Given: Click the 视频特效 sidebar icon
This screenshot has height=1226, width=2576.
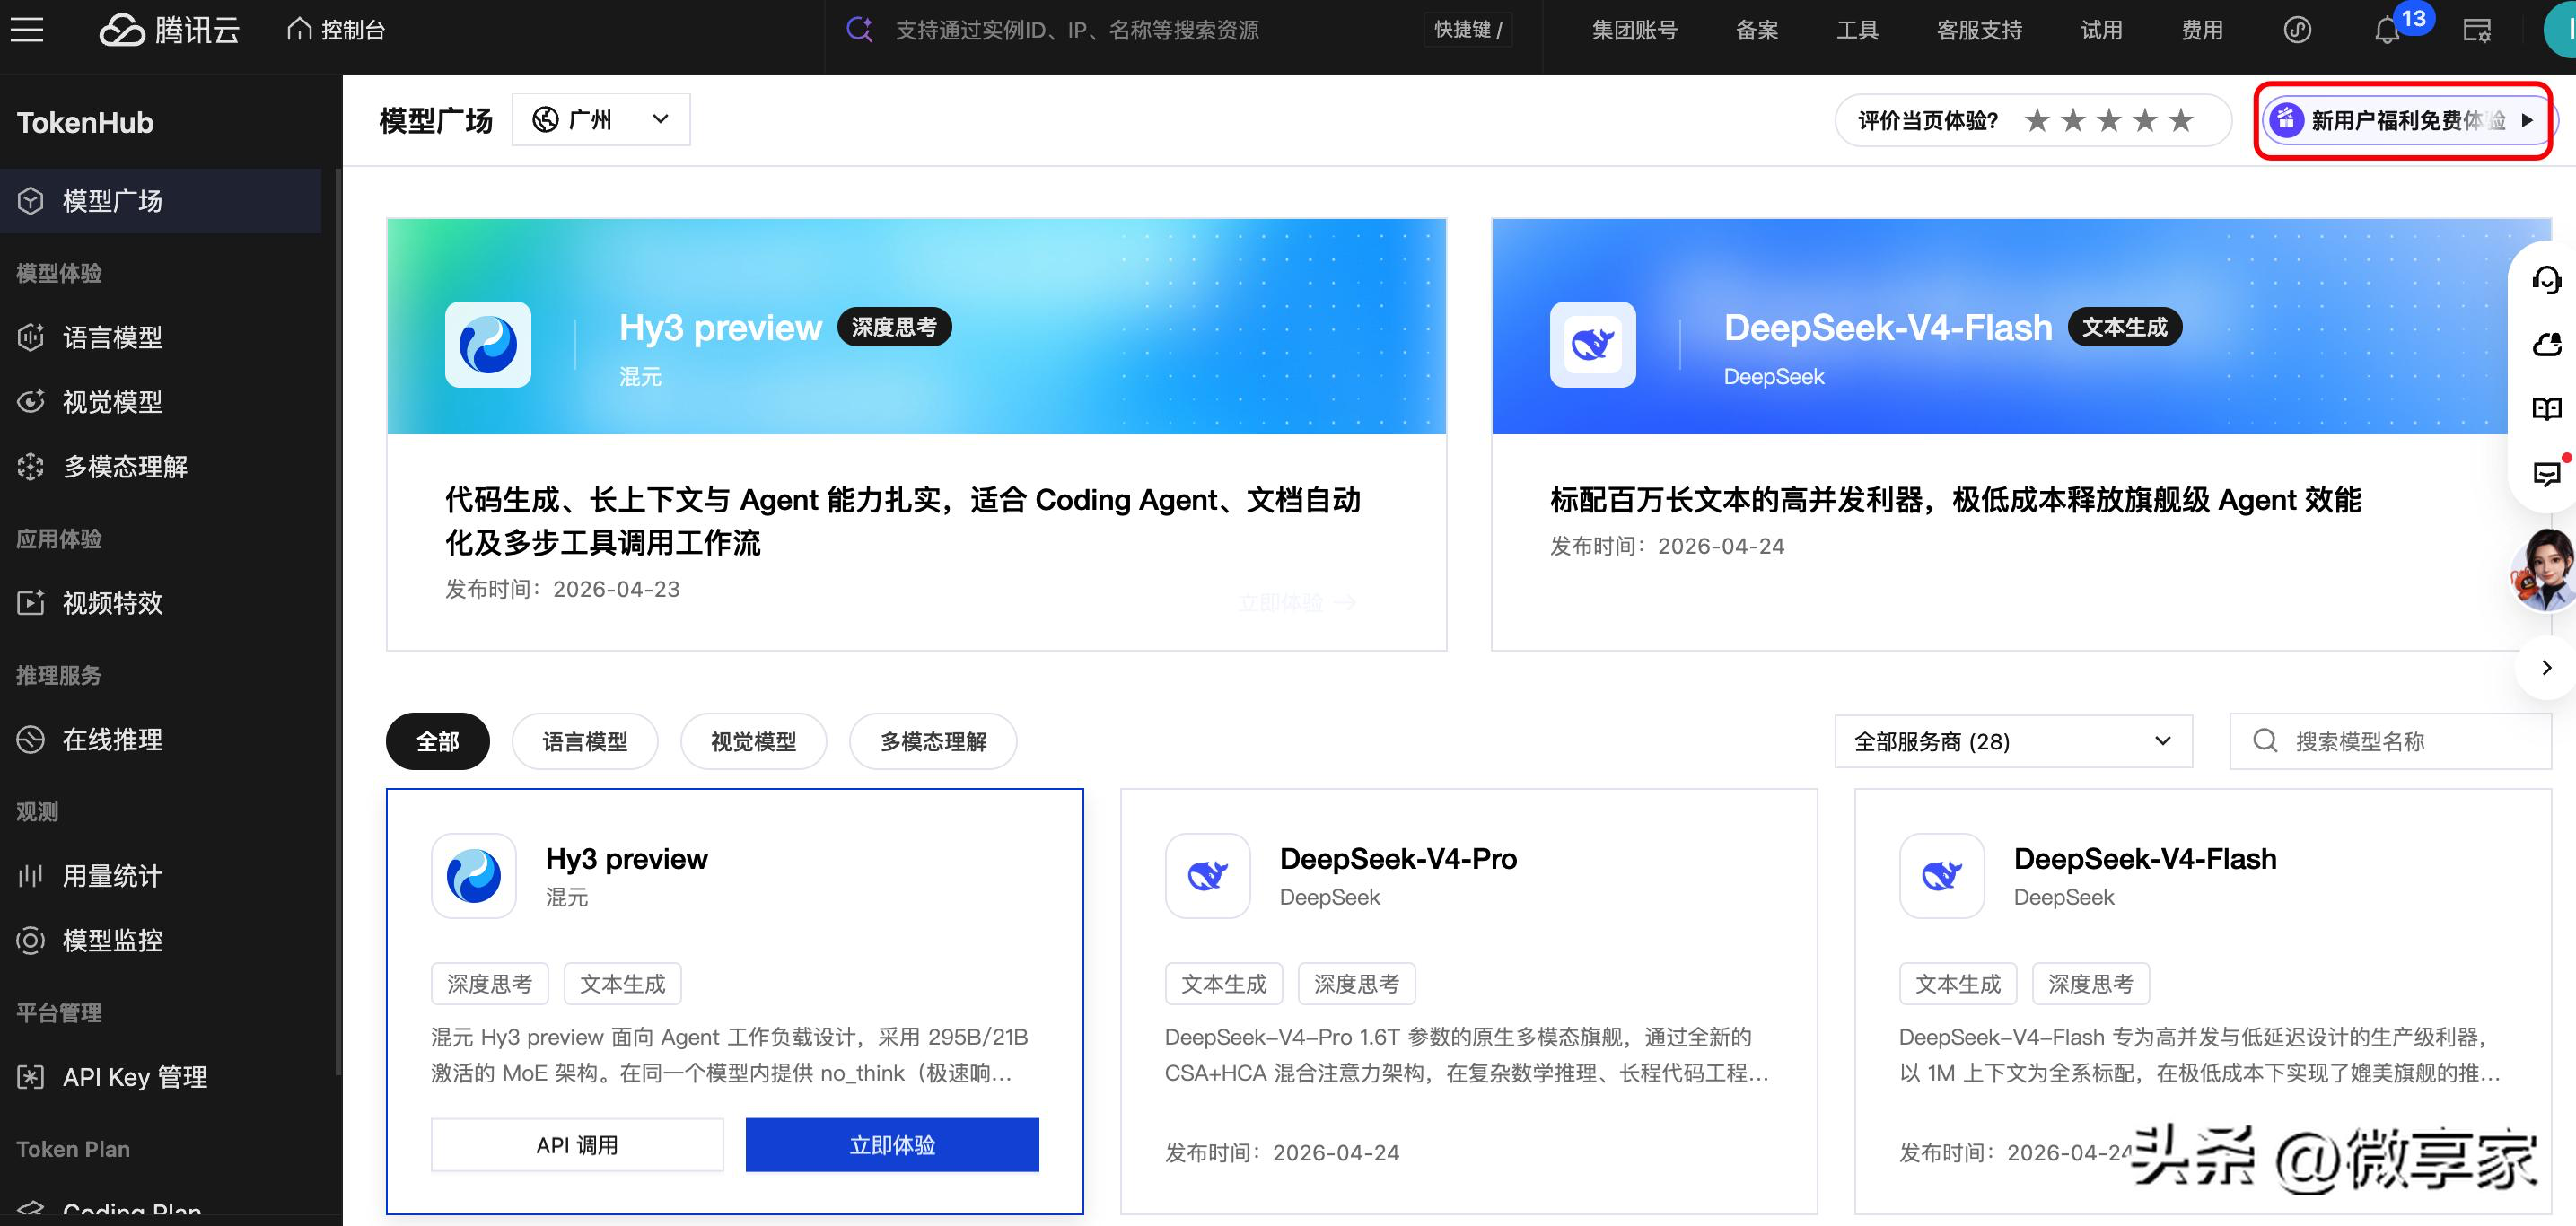Looking at the screenshot, I should pyautogui.click(x=31, y=603).
